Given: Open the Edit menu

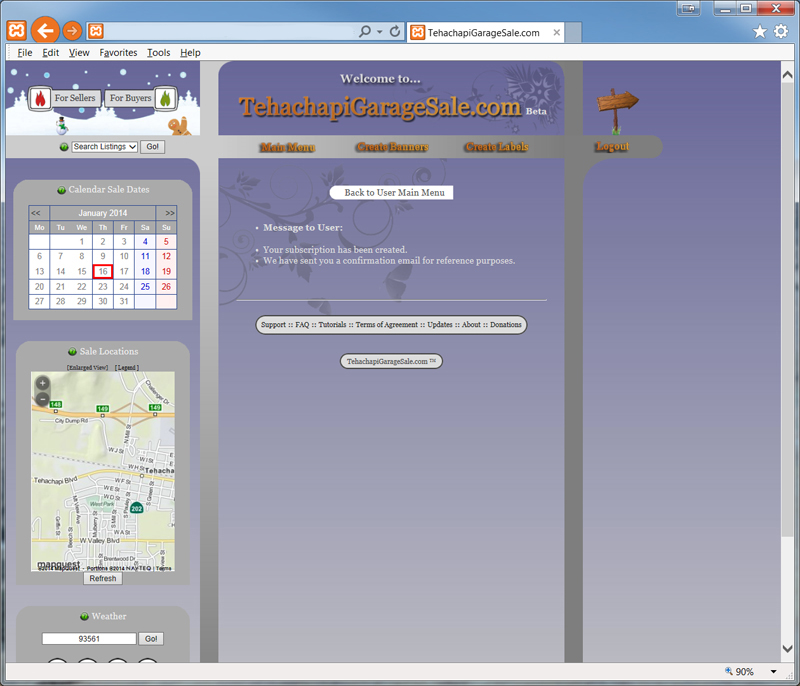Looking at the screenshot, I should point(51,53).
